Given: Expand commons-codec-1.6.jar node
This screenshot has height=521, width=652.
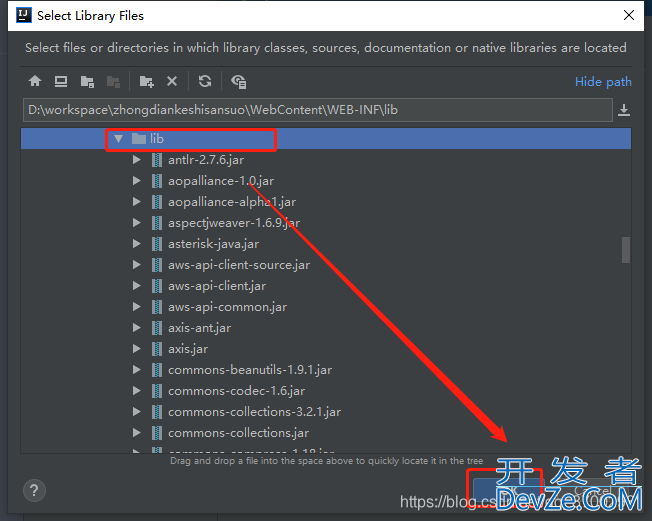Looking at the screenshot, I should click(x=136, y=390).
